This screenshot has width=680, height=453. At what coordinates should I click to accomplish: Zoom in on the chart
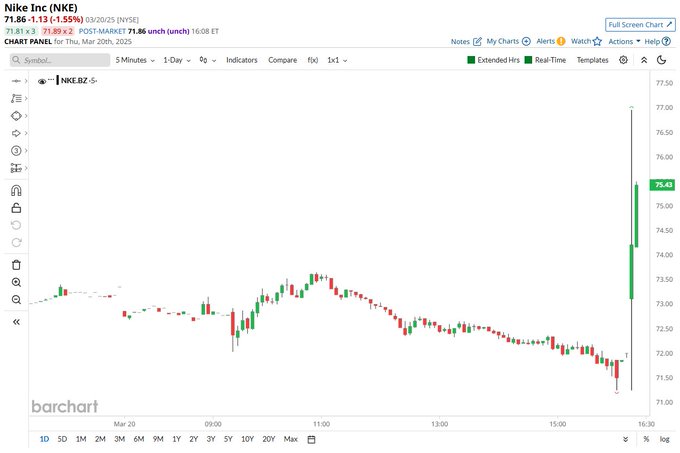16,283
